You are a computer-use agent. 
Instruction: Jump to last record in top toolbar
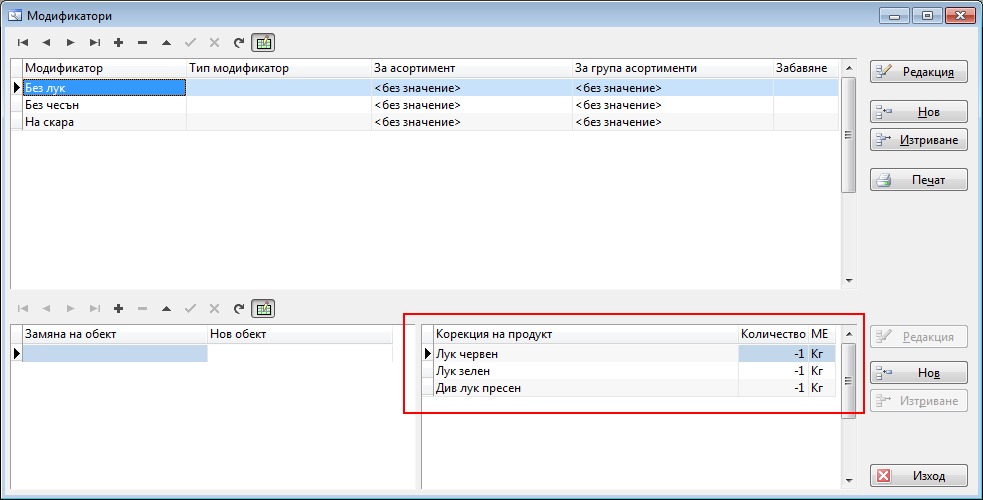pyautogui.click(x=94, y=43)
